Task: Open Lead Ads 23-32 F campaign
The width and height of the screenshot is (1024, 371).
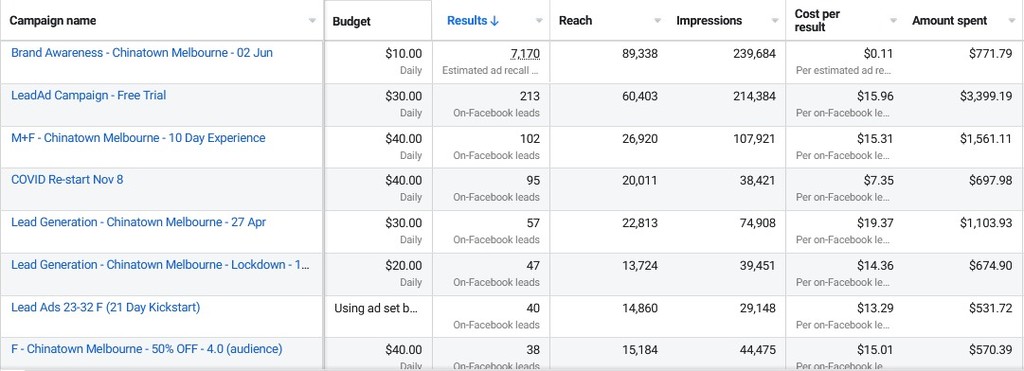Action: tap(105, 307)
